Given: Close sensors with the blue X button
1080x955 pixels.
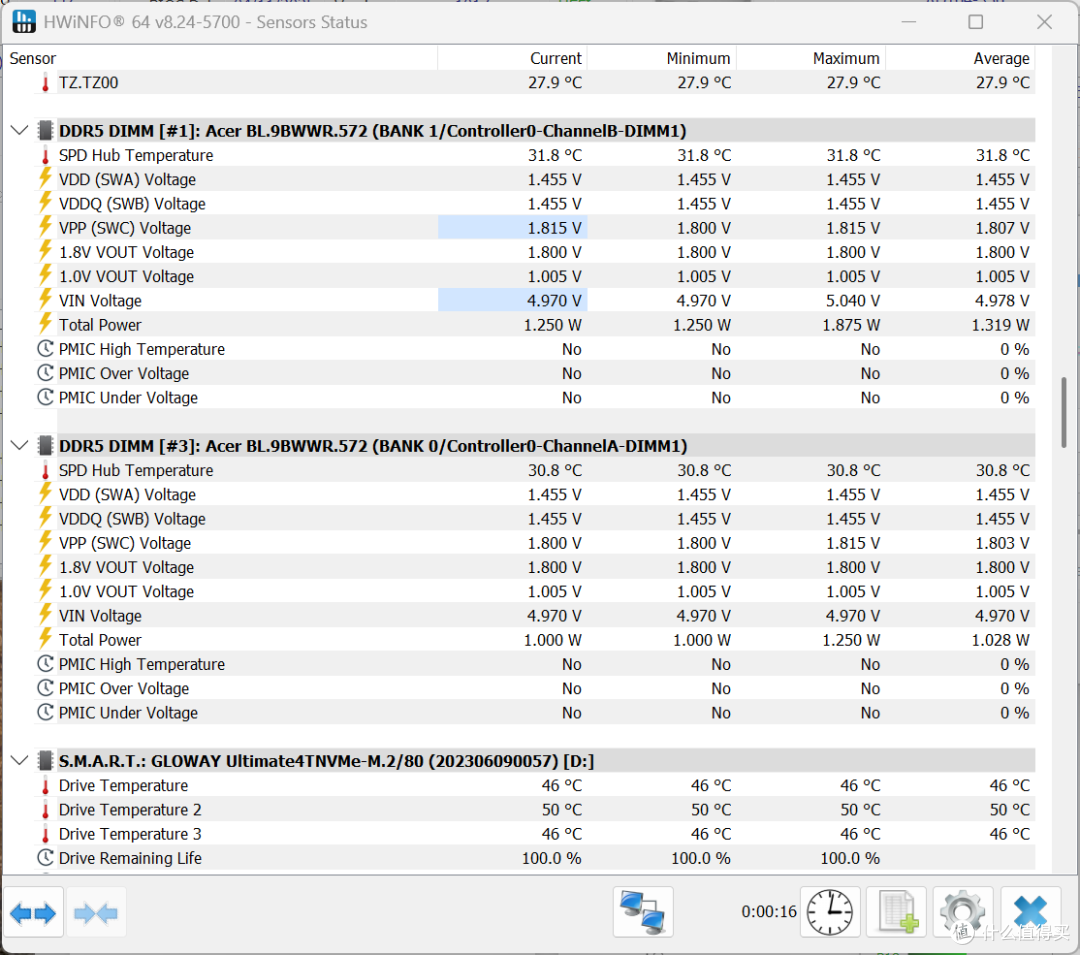Looking at the screenshot, I should 1030,913.
